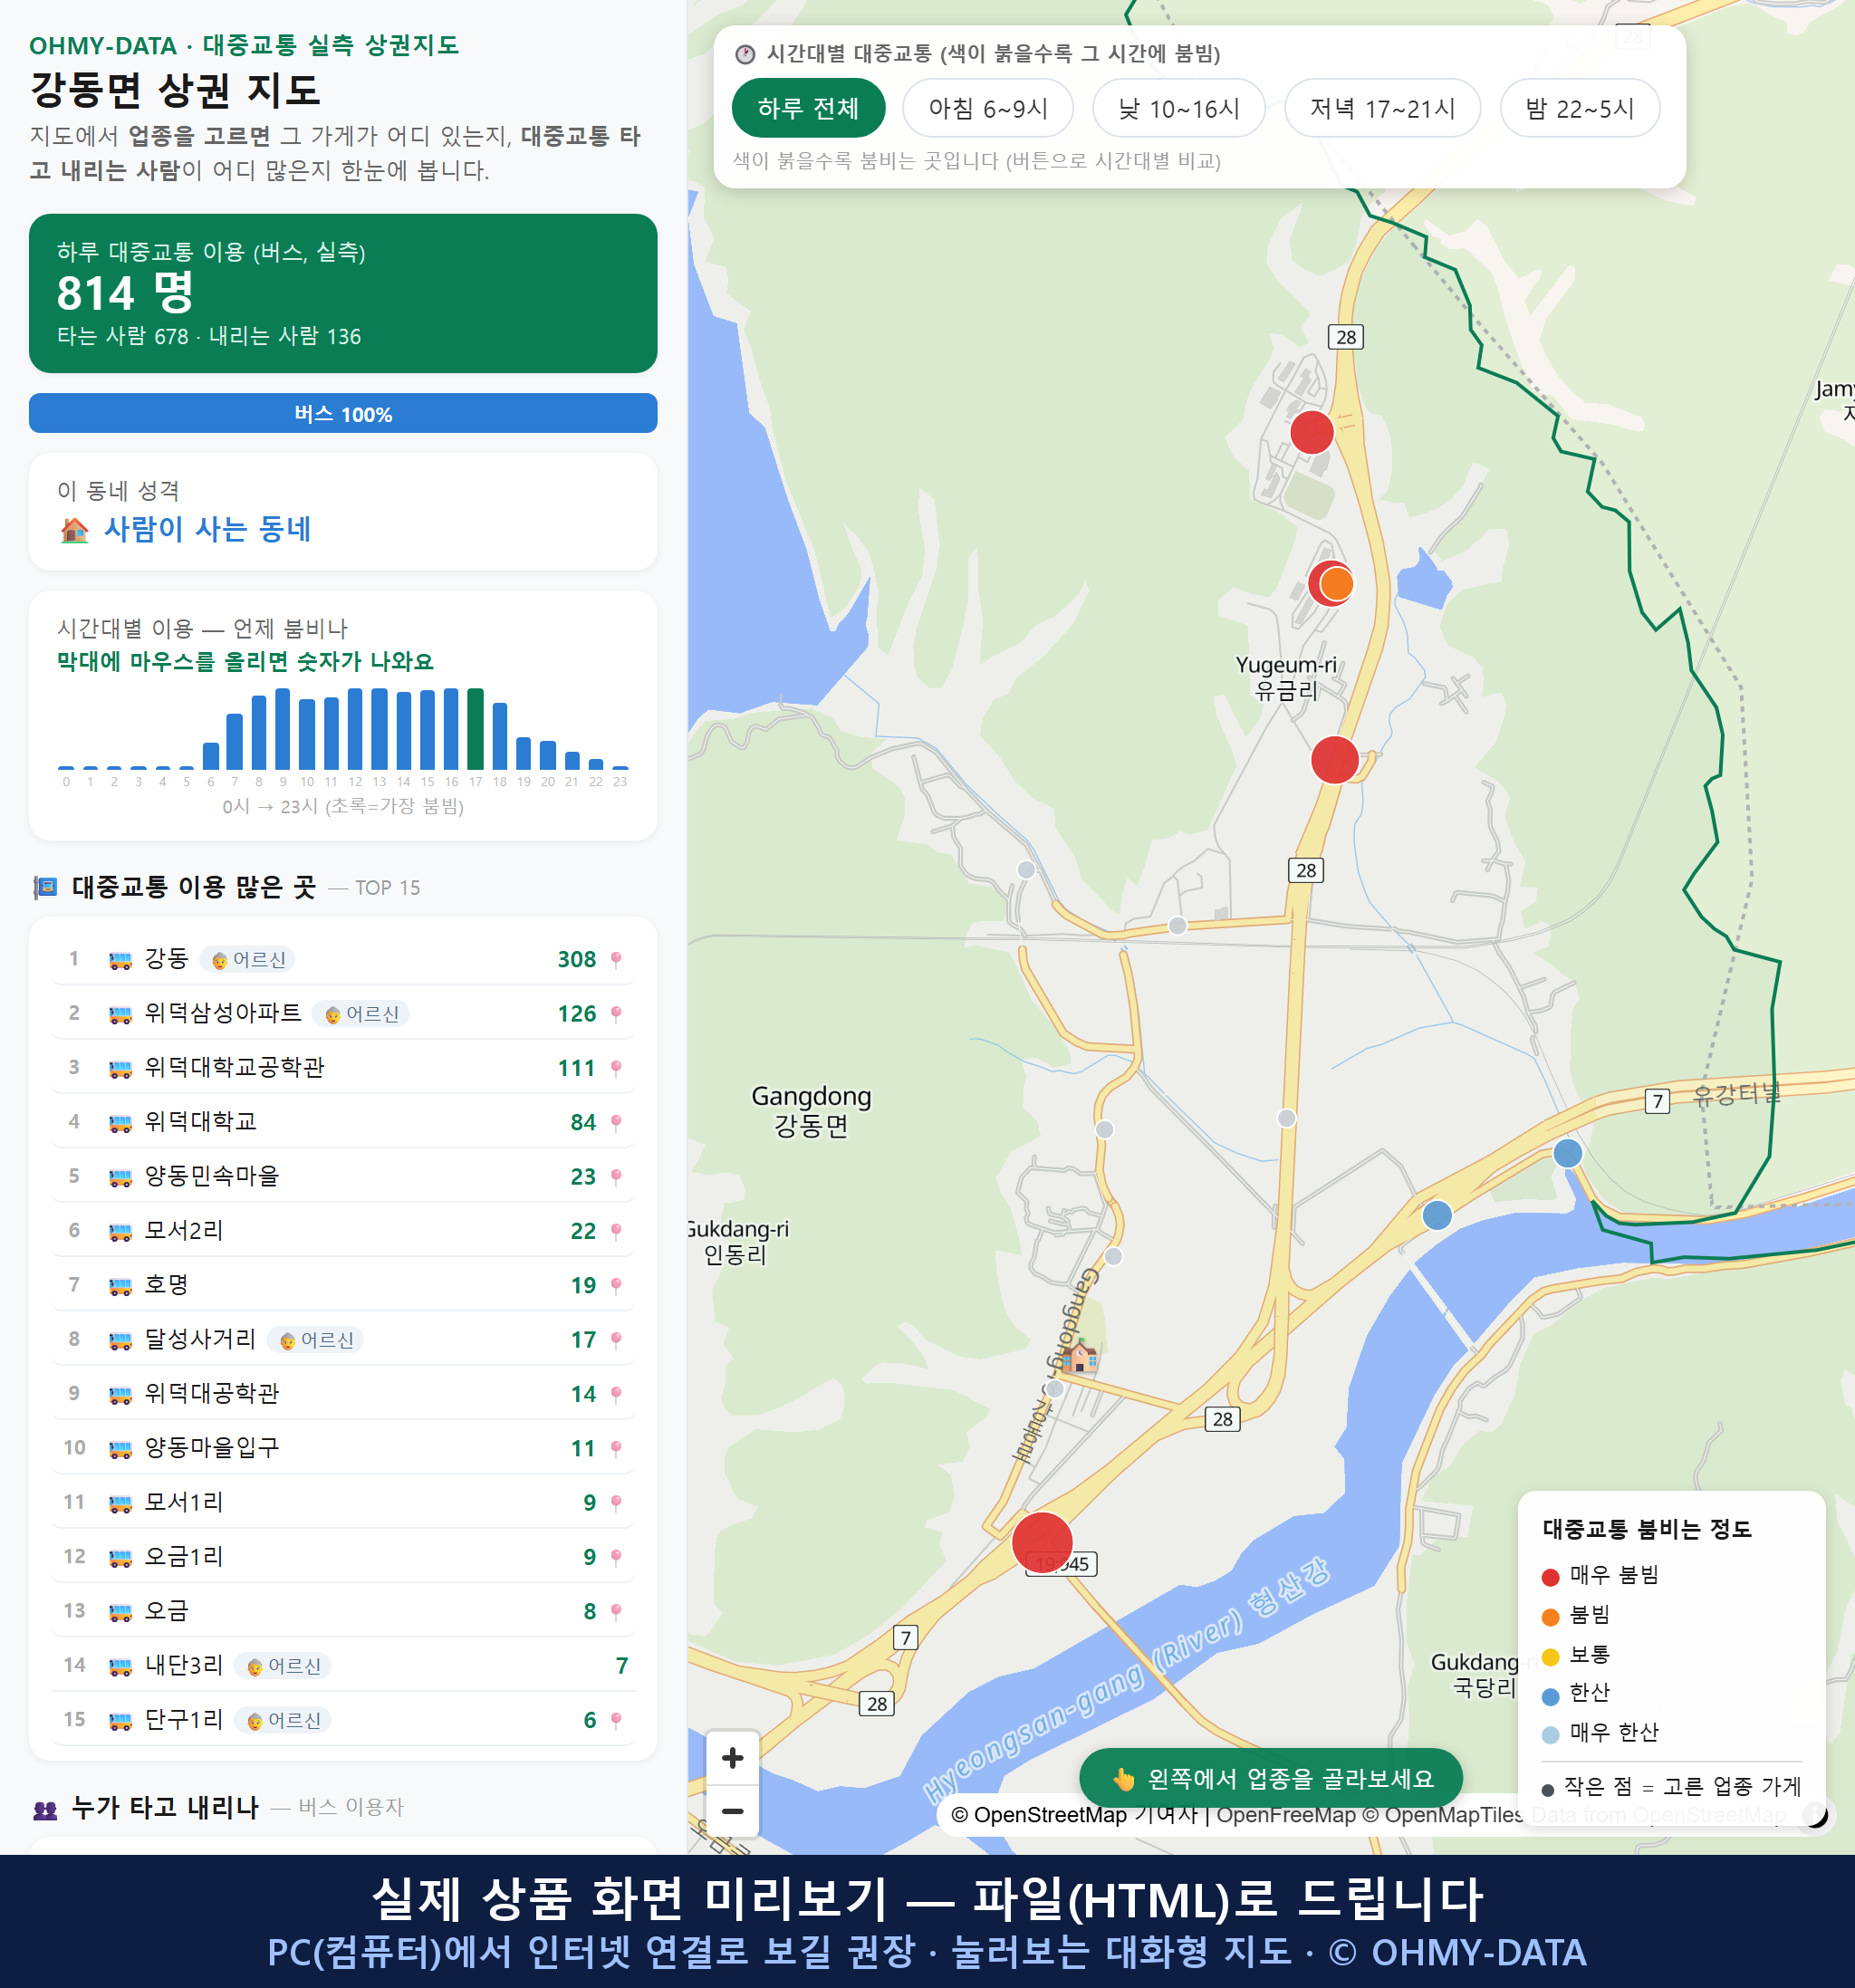Click the pin icon for 위덕삼성아파트 row
The width and height of the screenshot is (1855, 1988).
(x=616, y=1014)
